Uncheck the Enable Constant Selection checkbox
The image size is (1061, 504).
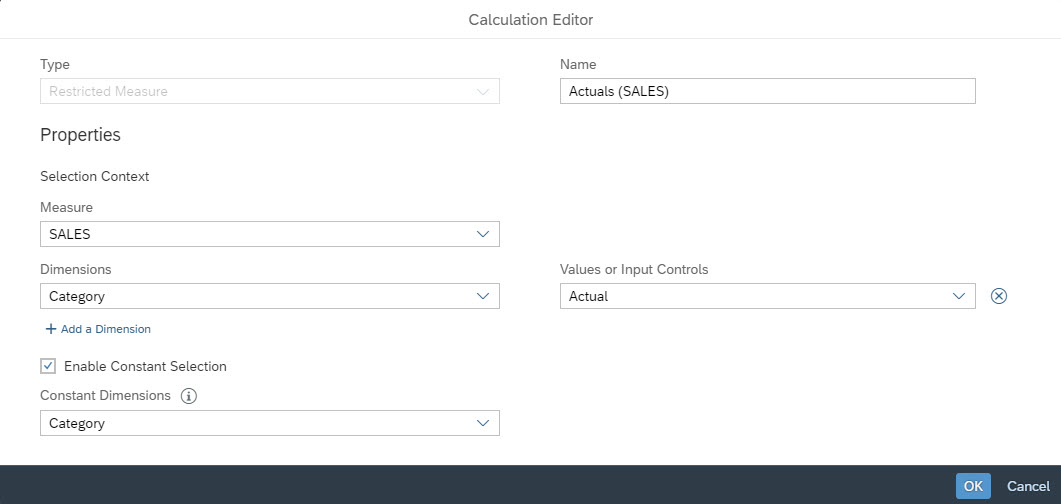pos(48,367)
